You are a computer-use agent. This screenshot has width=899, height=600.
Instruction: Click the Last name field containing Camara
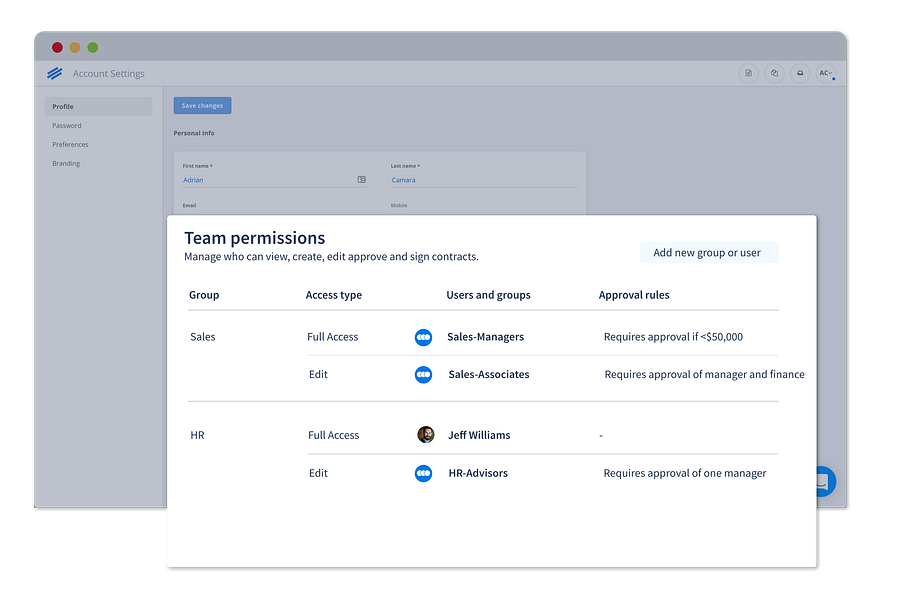[x=484, y=180]
